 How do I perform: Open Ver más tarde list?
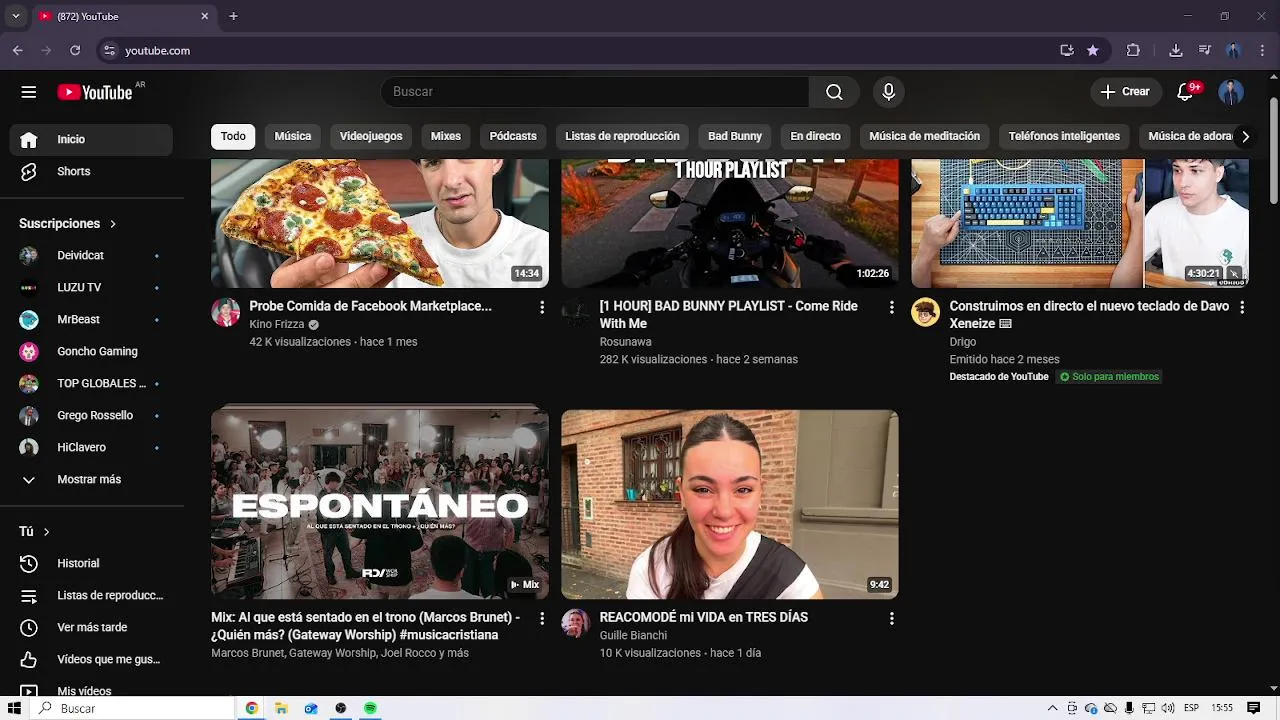tap(92, 628)
